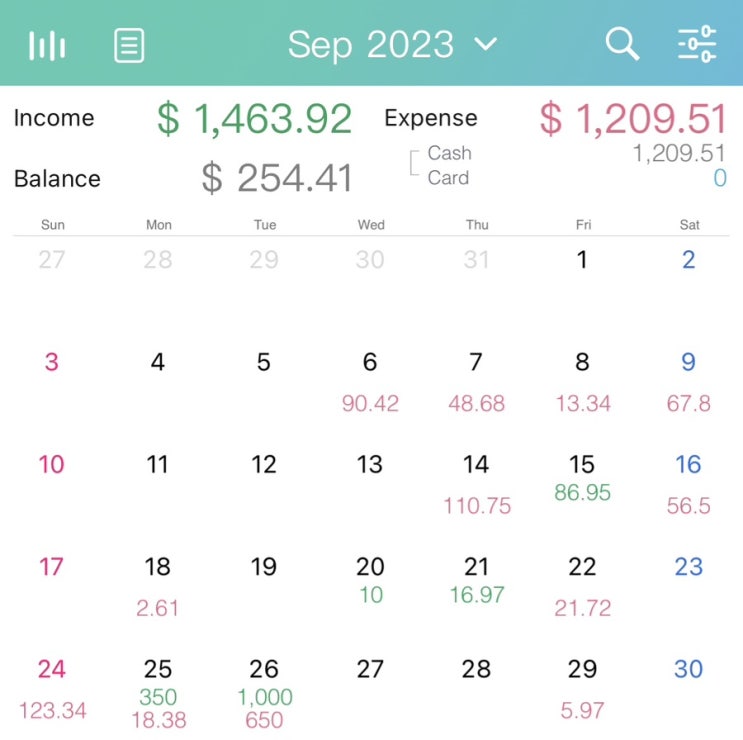Tap the Expense total $1,209.51
743x740 pixels.
click(x=632, y=119)
